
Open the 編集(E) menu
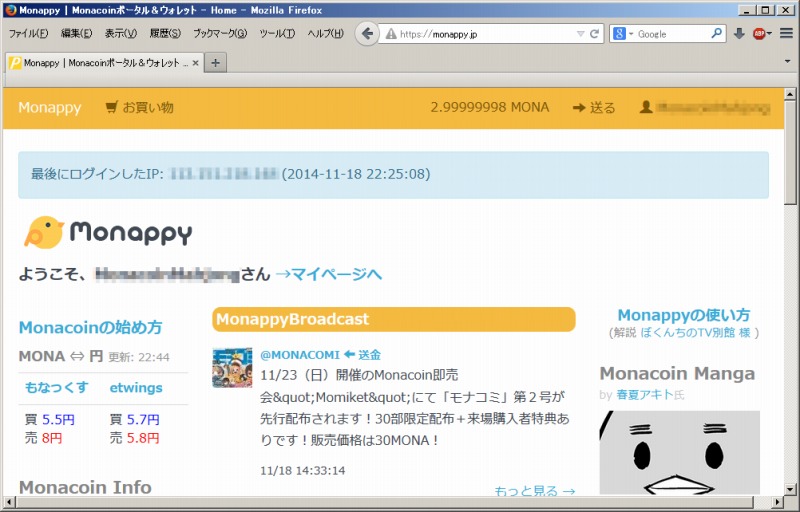point(77,34)
